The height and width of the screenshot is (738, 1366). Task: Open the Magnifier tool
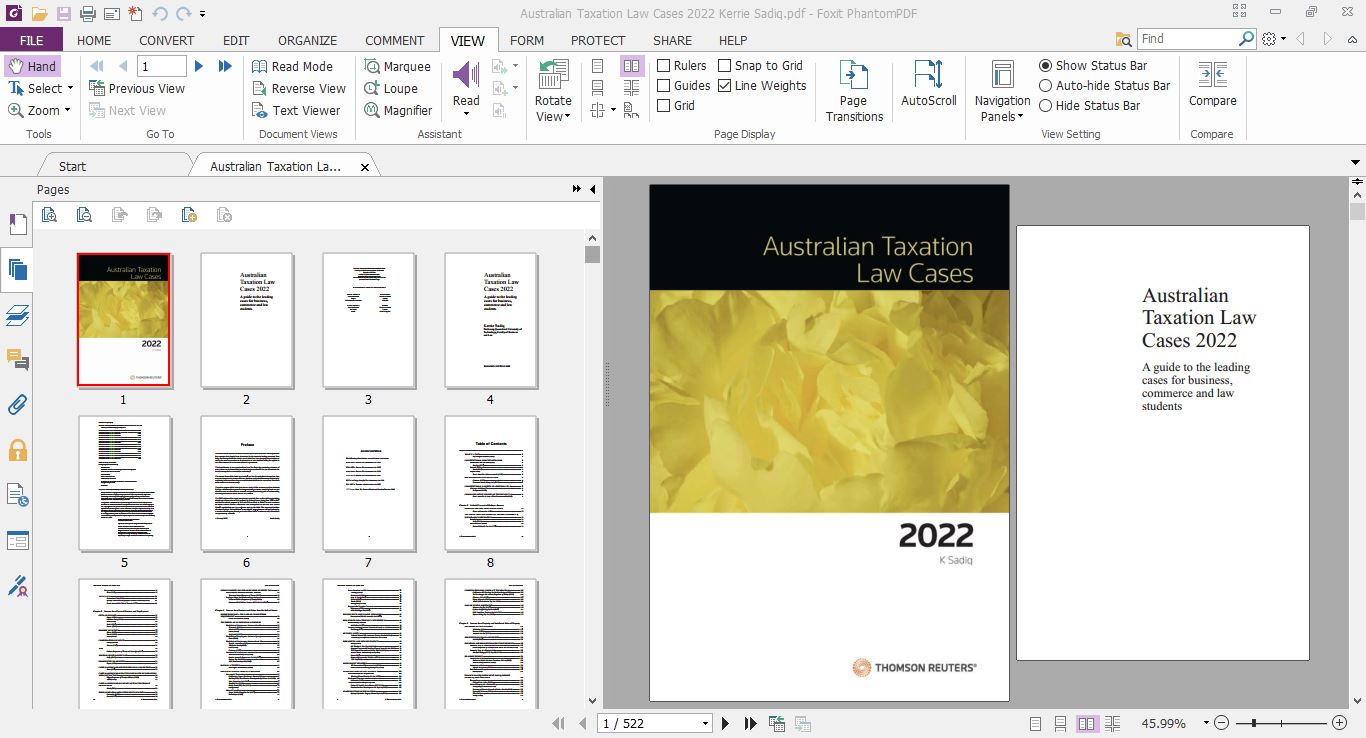click(398, 110)
